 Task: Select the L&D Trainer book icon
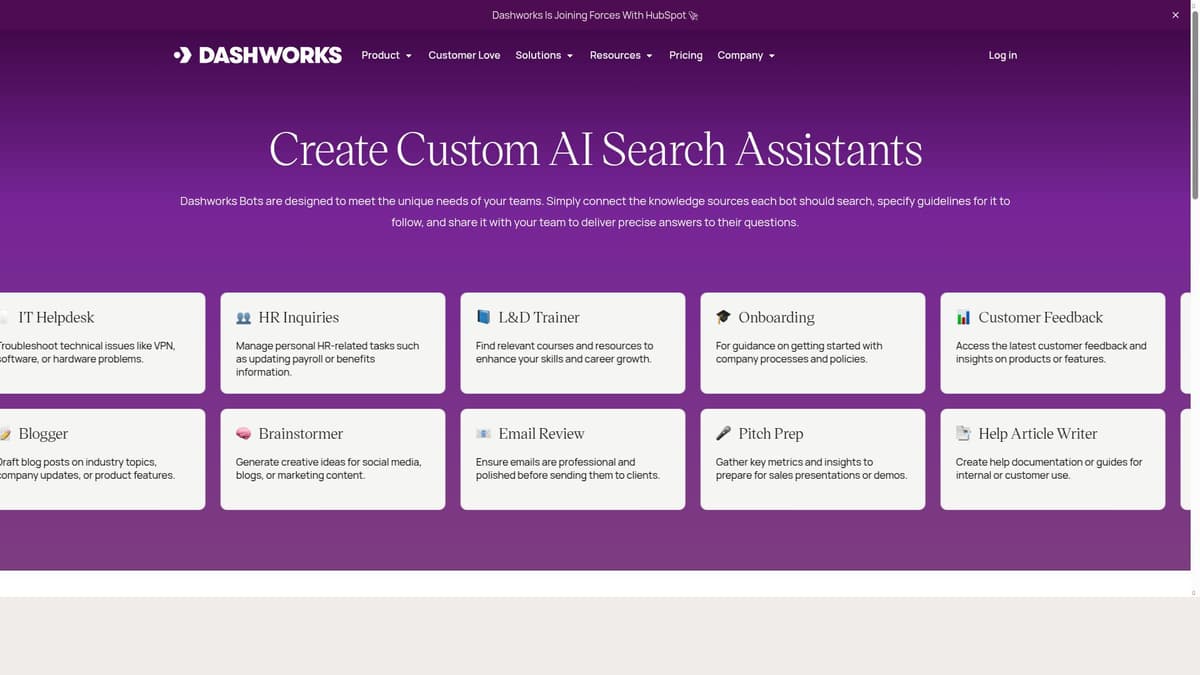point(481,317)
